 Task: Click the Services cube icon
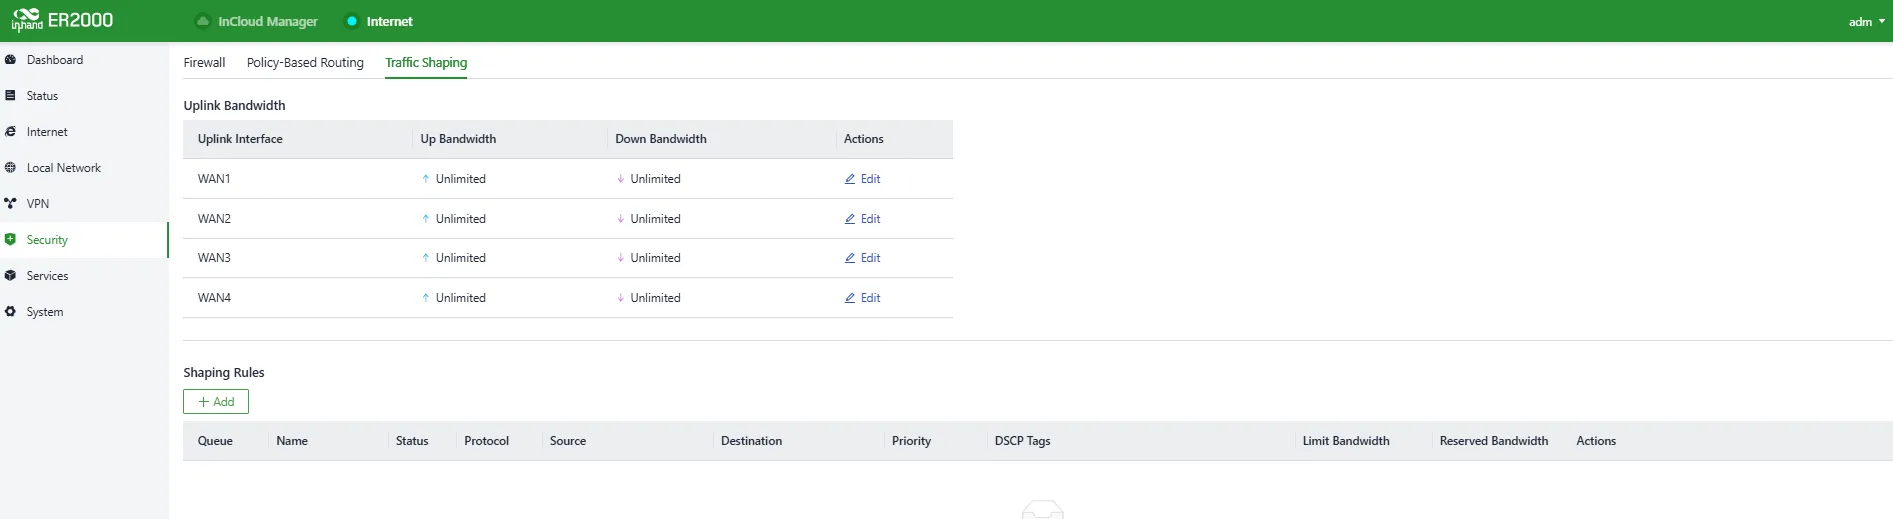point(10,276)
